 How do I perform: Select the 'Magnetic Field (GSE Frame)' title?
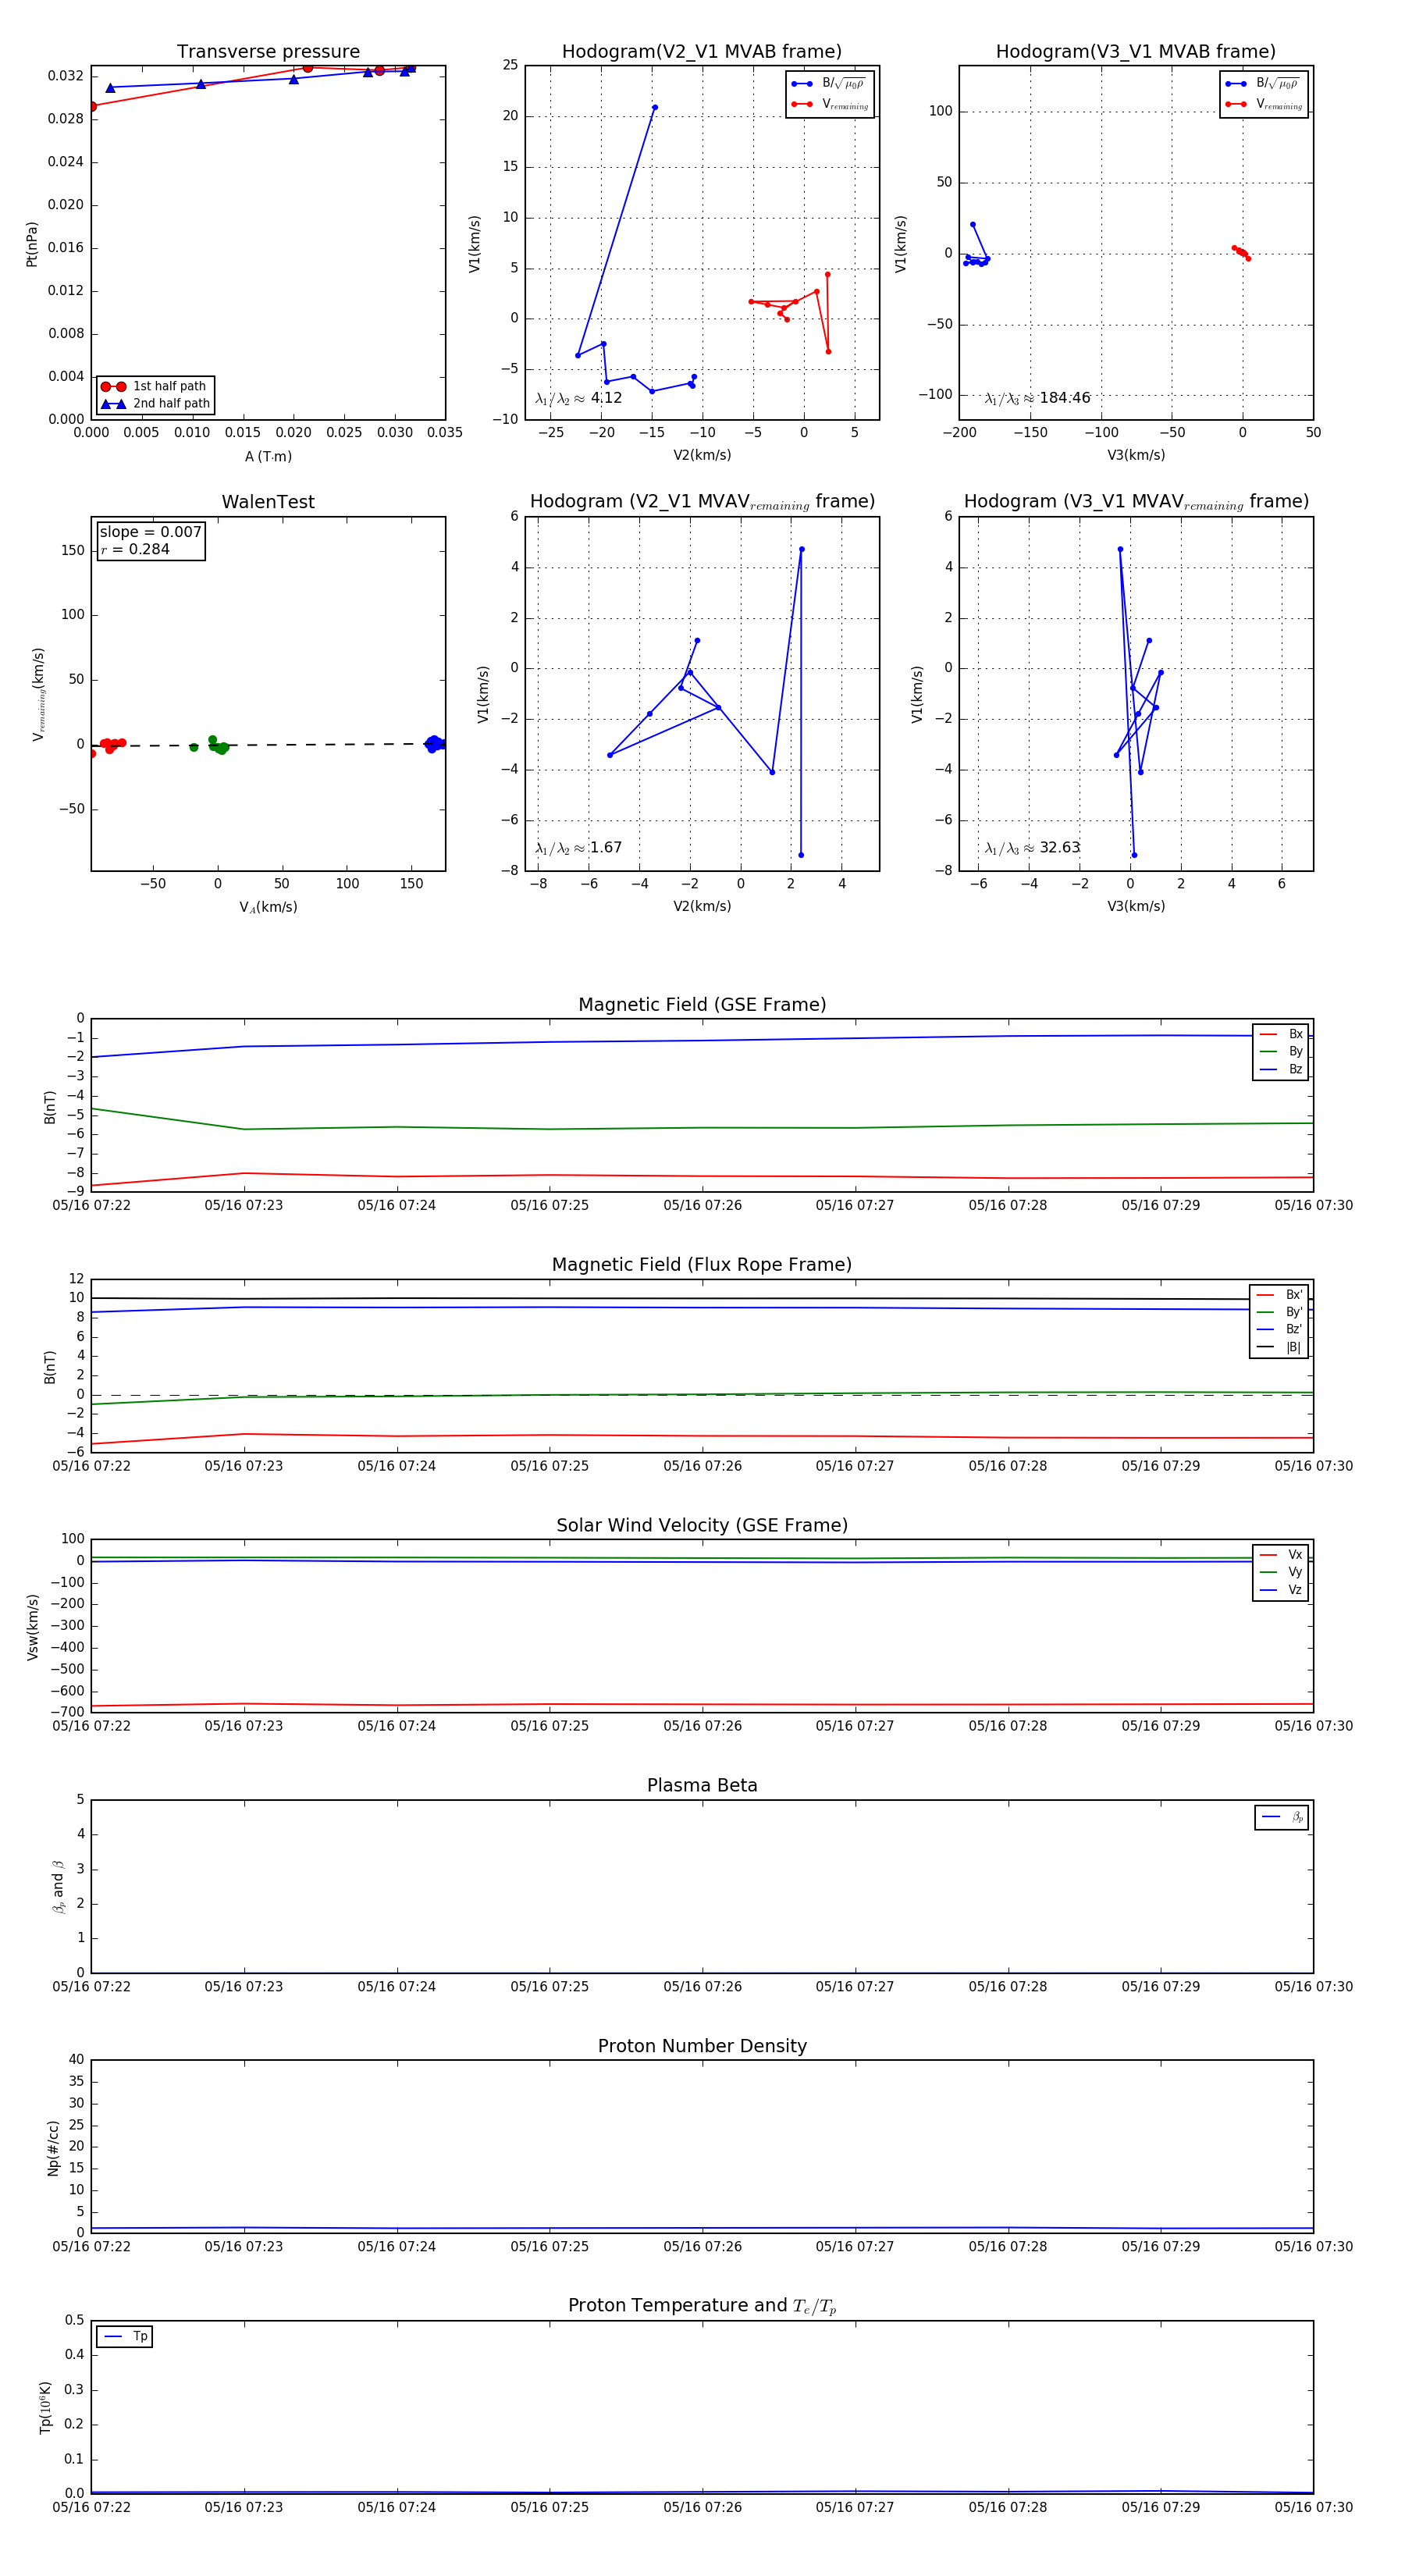pos(702,1005)
